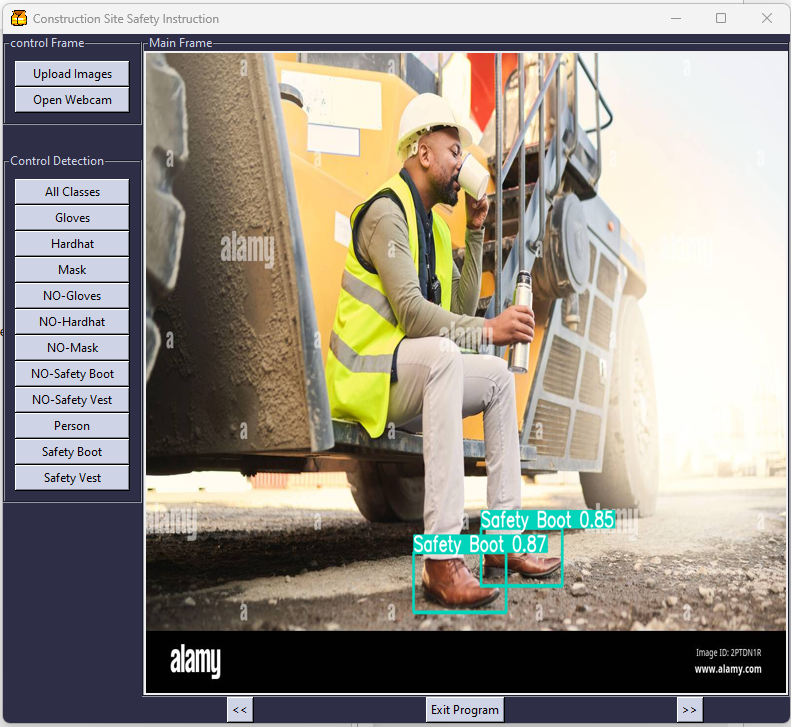The image size is (791, 727).
Task: Click the Safety Vest filter button
Action: pos(72,478)
